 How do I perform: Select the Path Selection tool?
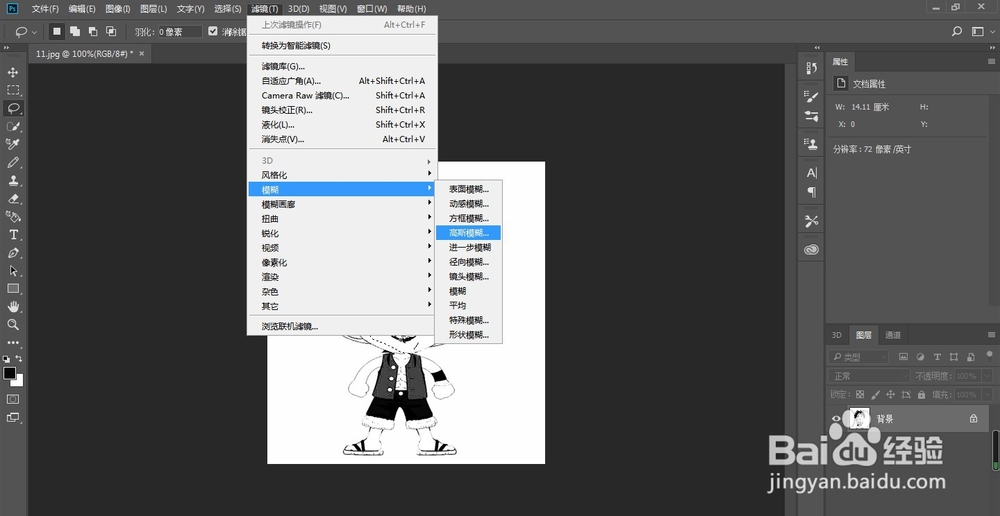pos(13,270)
